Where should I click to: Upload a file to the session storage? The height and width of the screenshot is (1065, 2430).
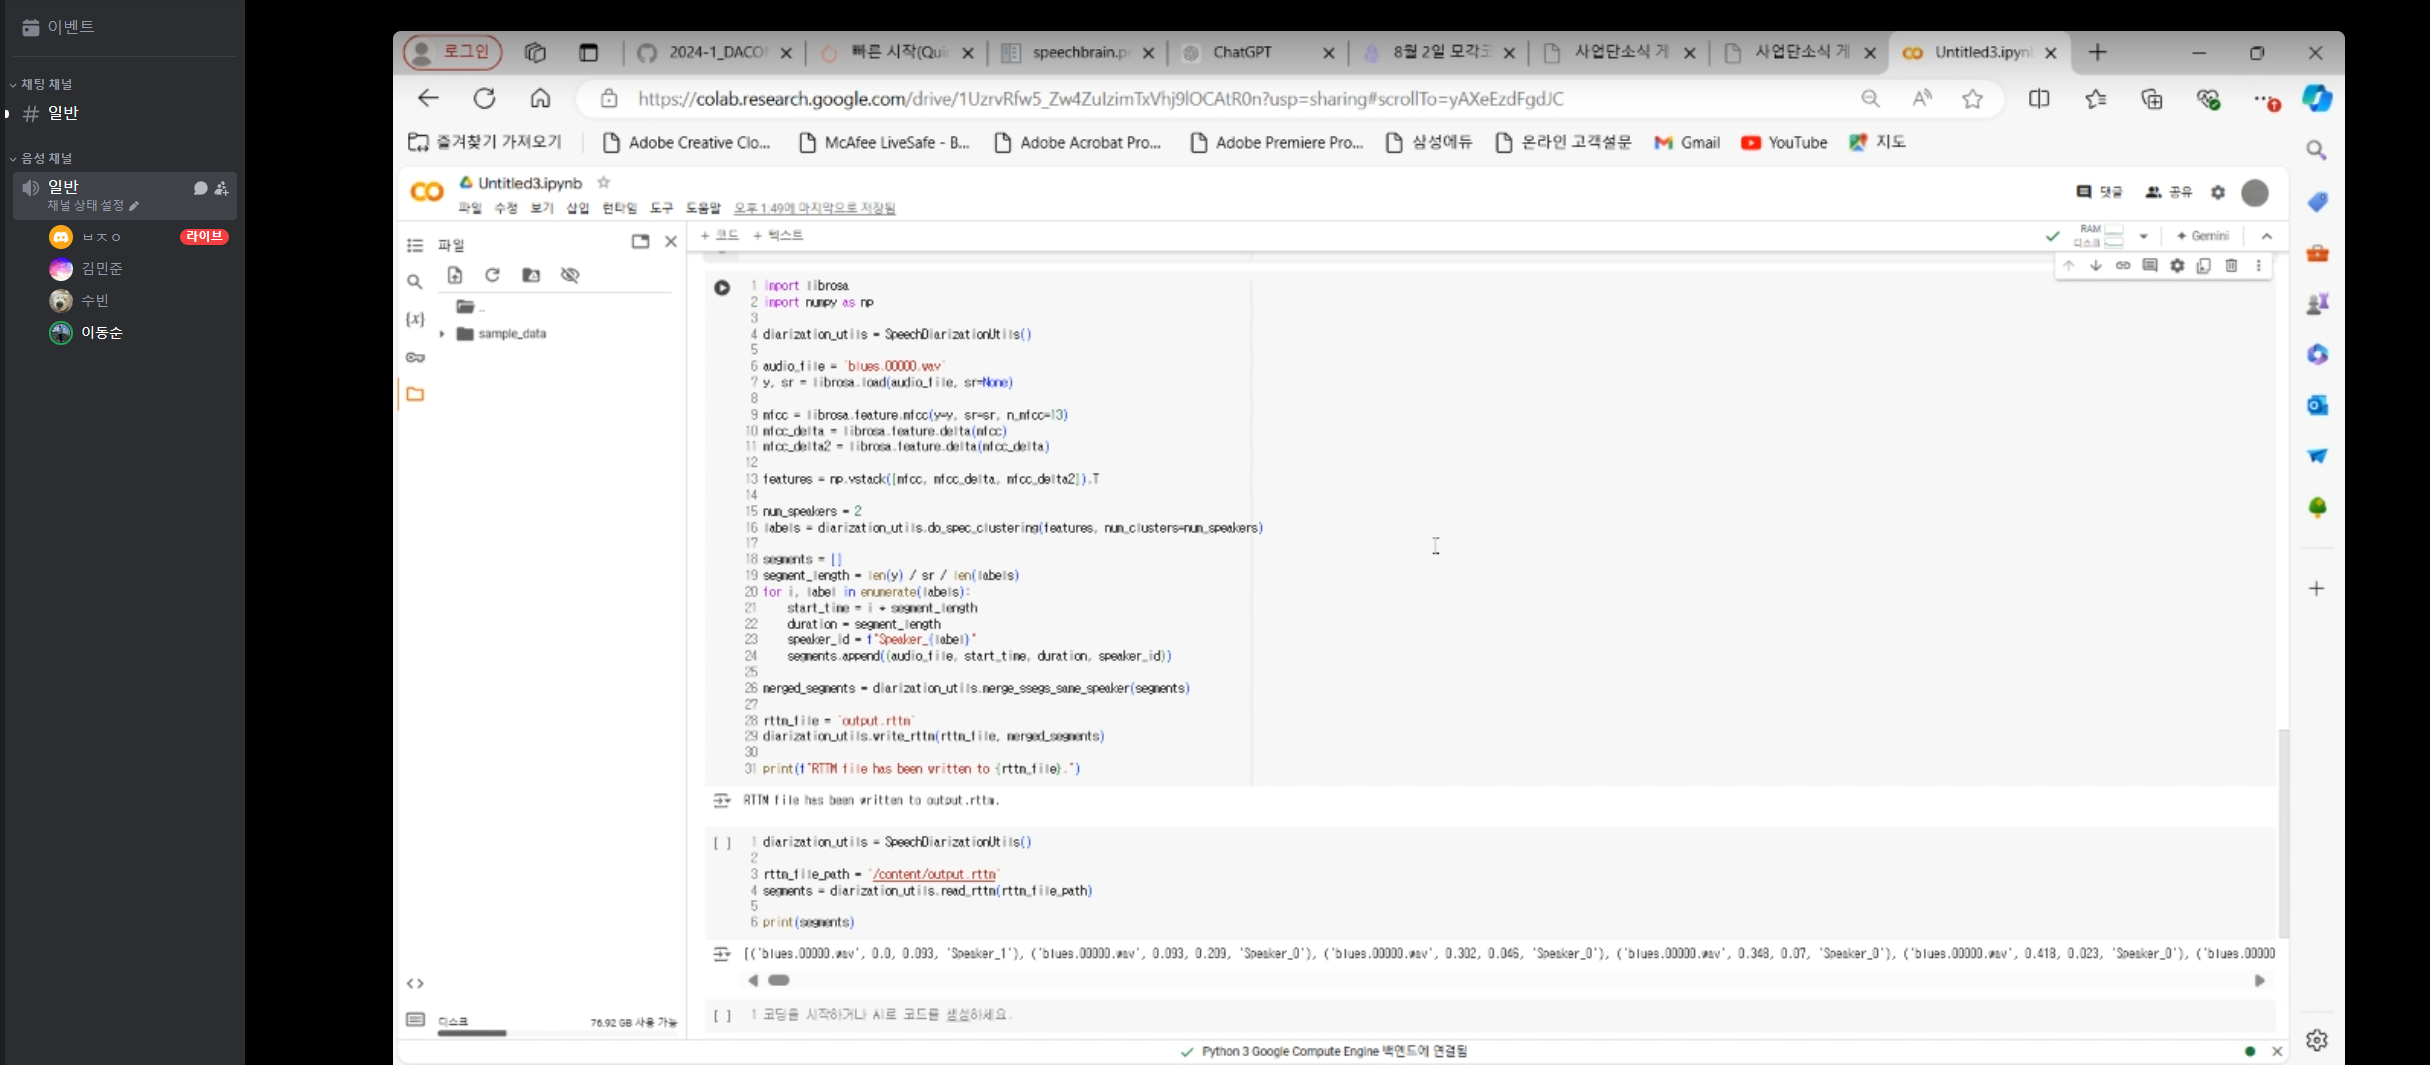pyautogui.click(x=456, y=275)
